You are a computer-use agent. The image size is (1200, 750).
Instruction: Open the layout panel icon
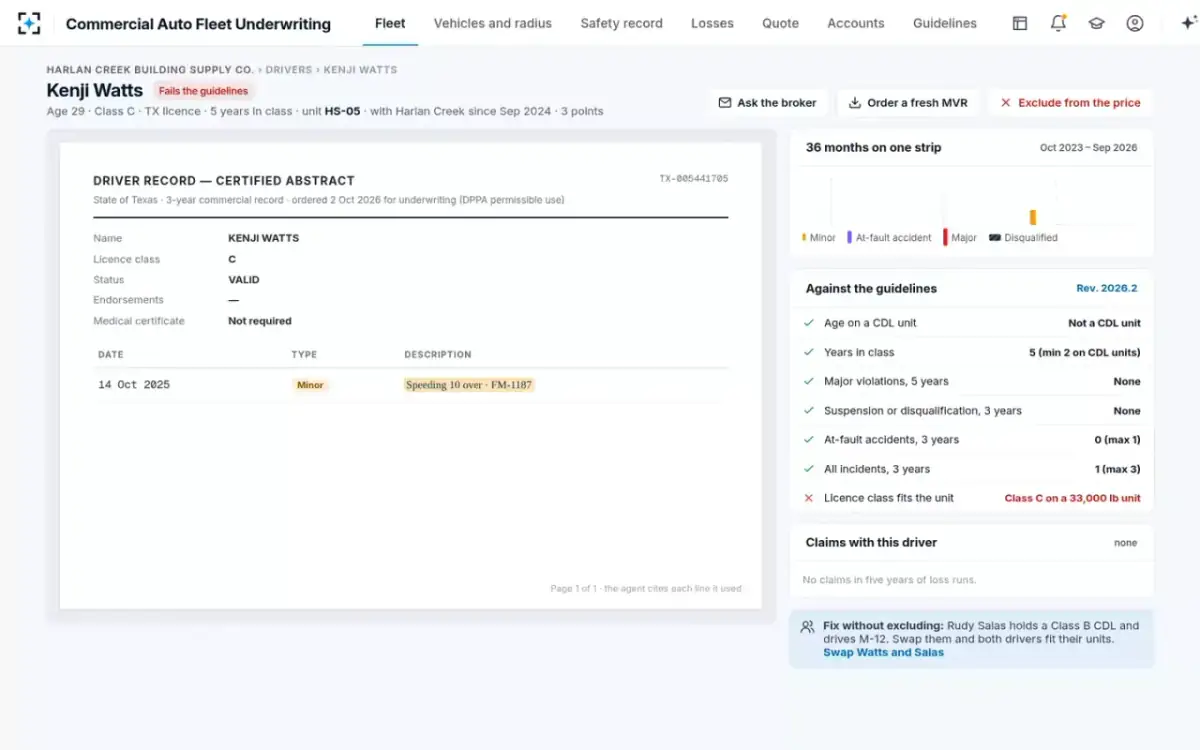(1020, 23)
